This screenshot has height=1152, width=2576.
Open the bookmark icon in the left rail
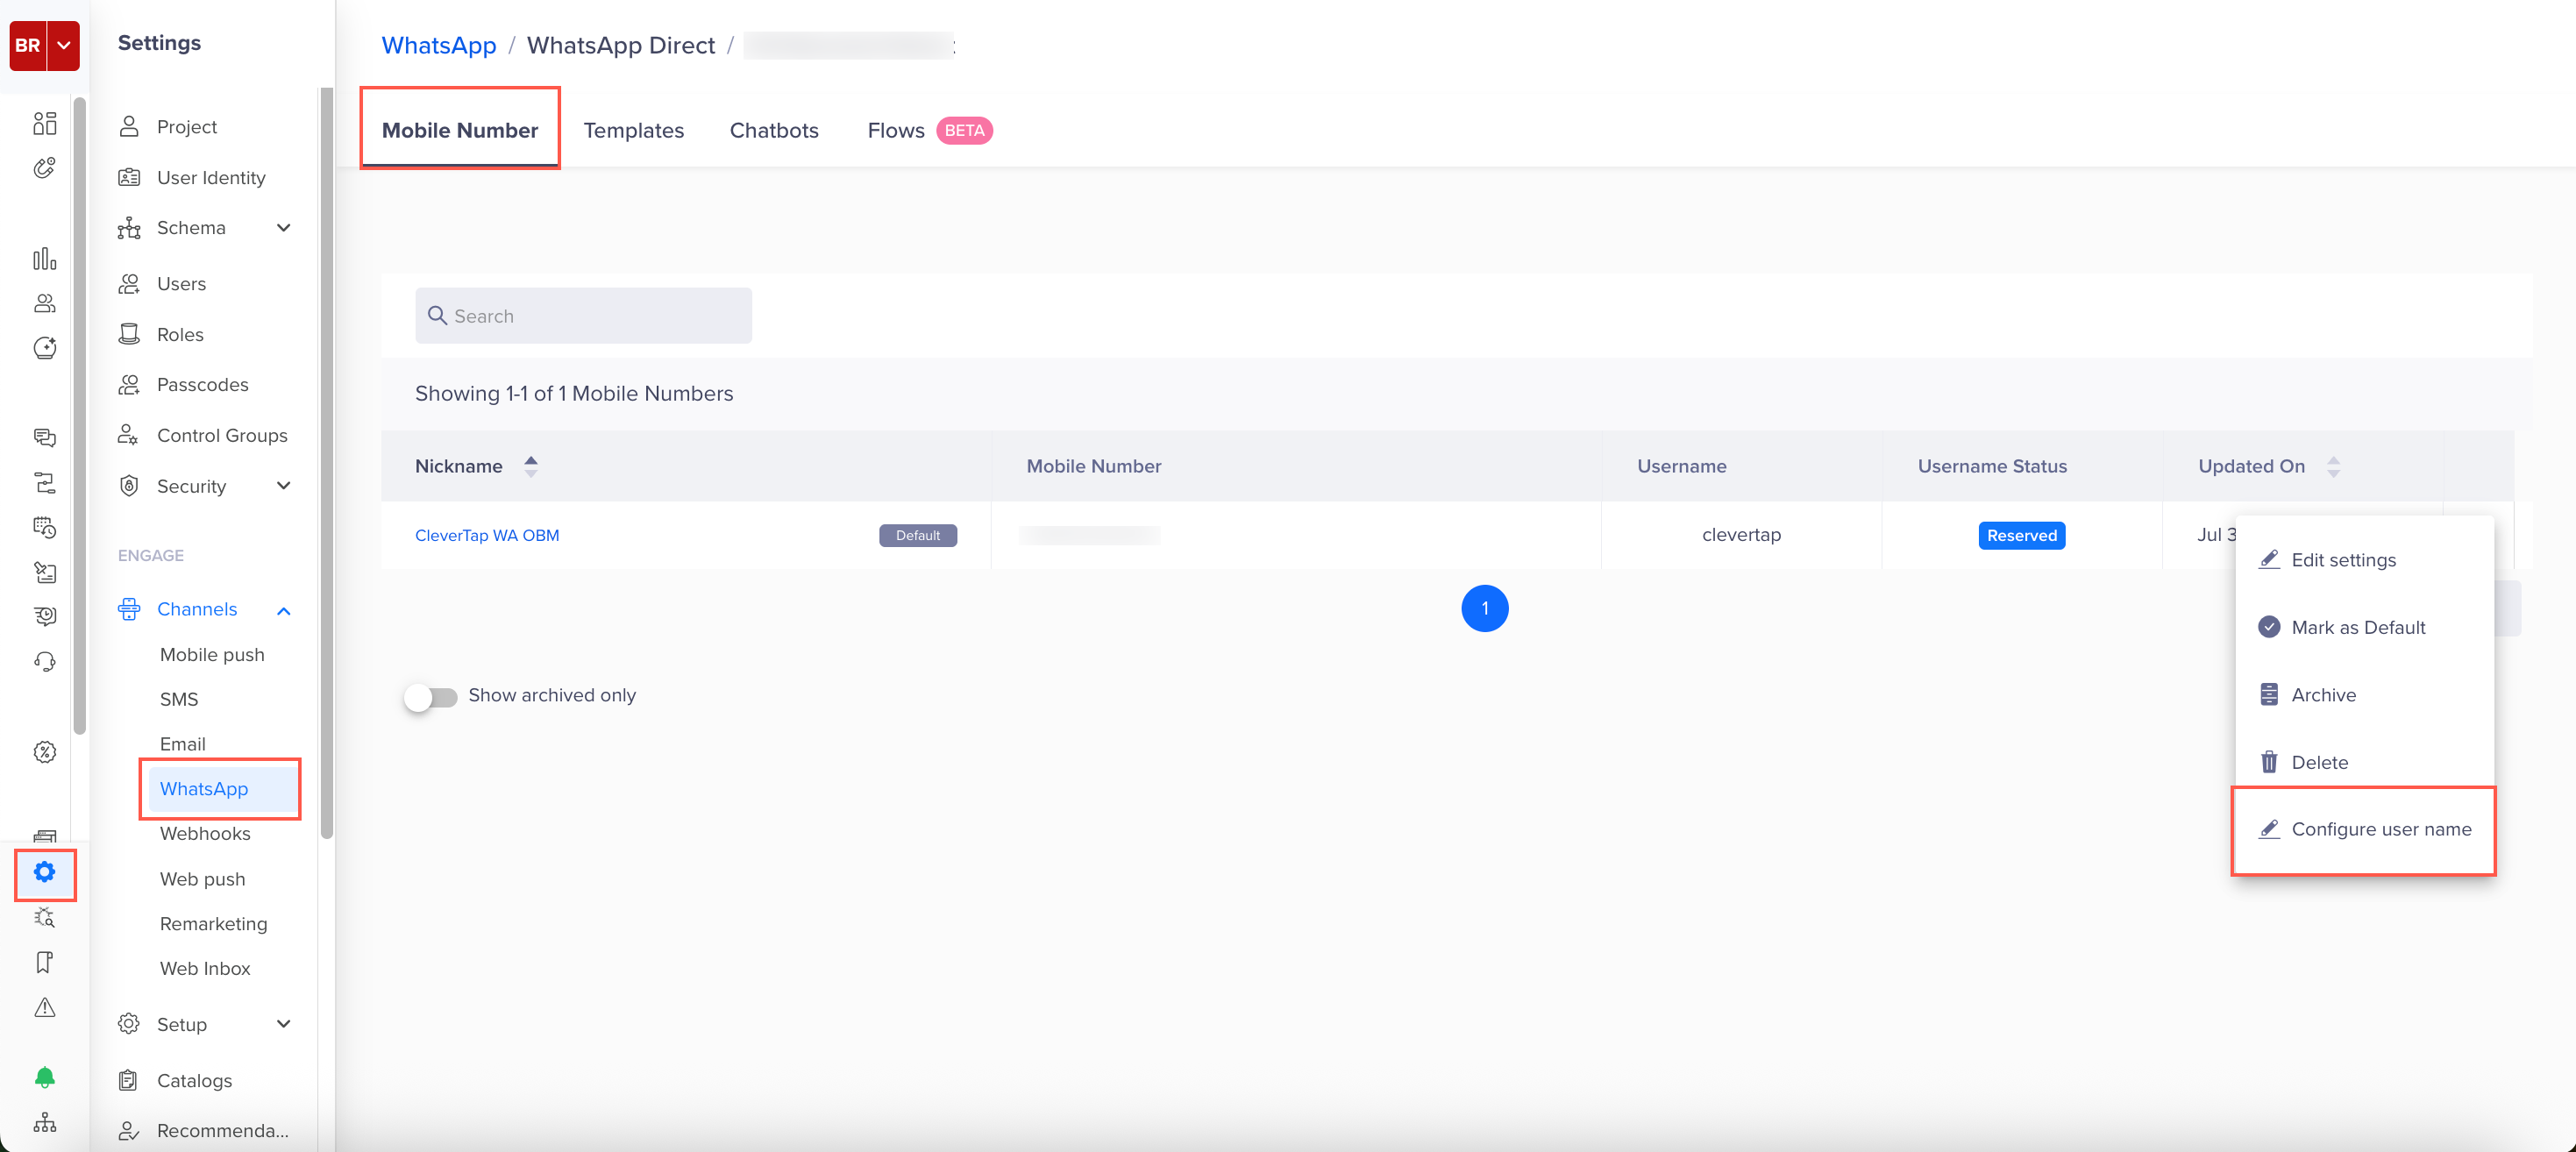pyautogui.click(x=45, y=962)
